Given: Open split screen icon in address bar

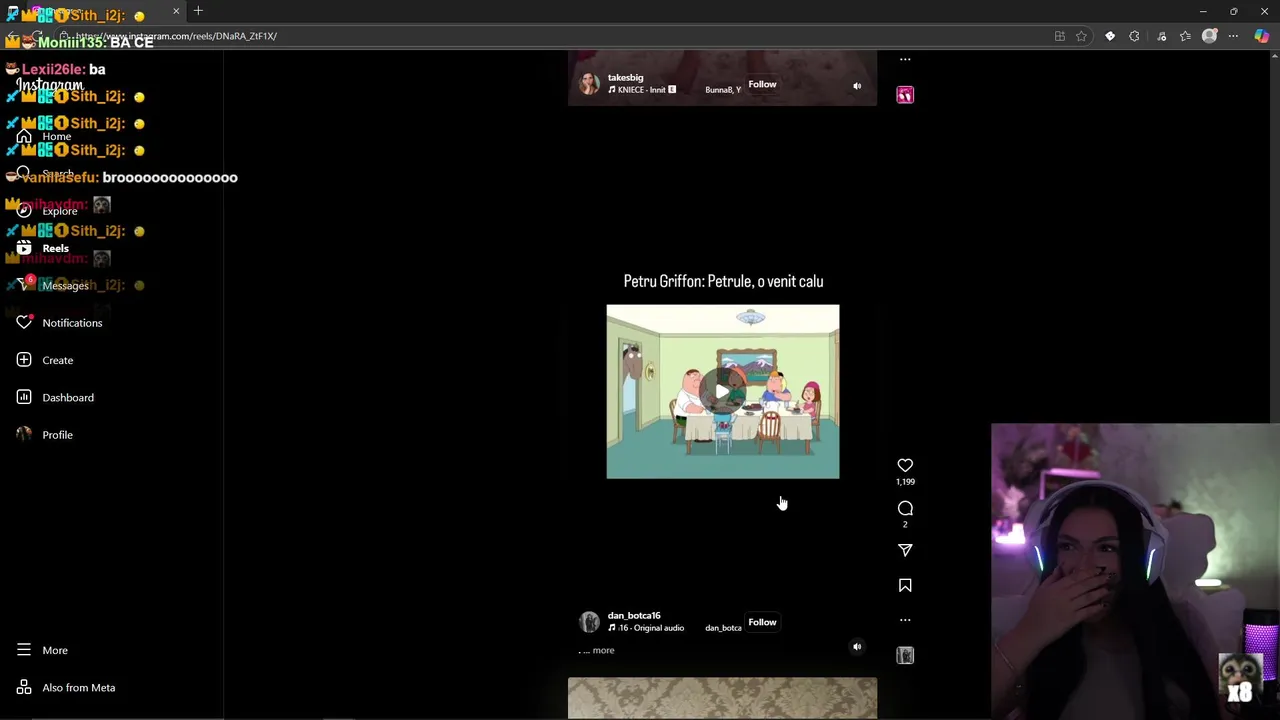Looking at the screenshot, I should pos(1060,36).
